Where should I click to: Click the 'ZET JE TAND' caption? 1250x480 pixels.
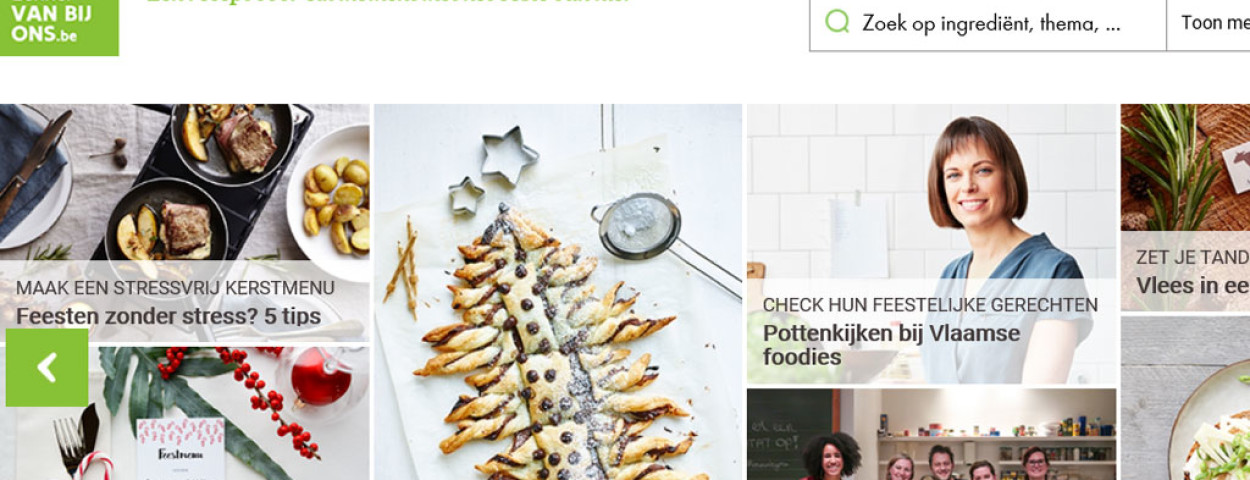point(1192,257)
